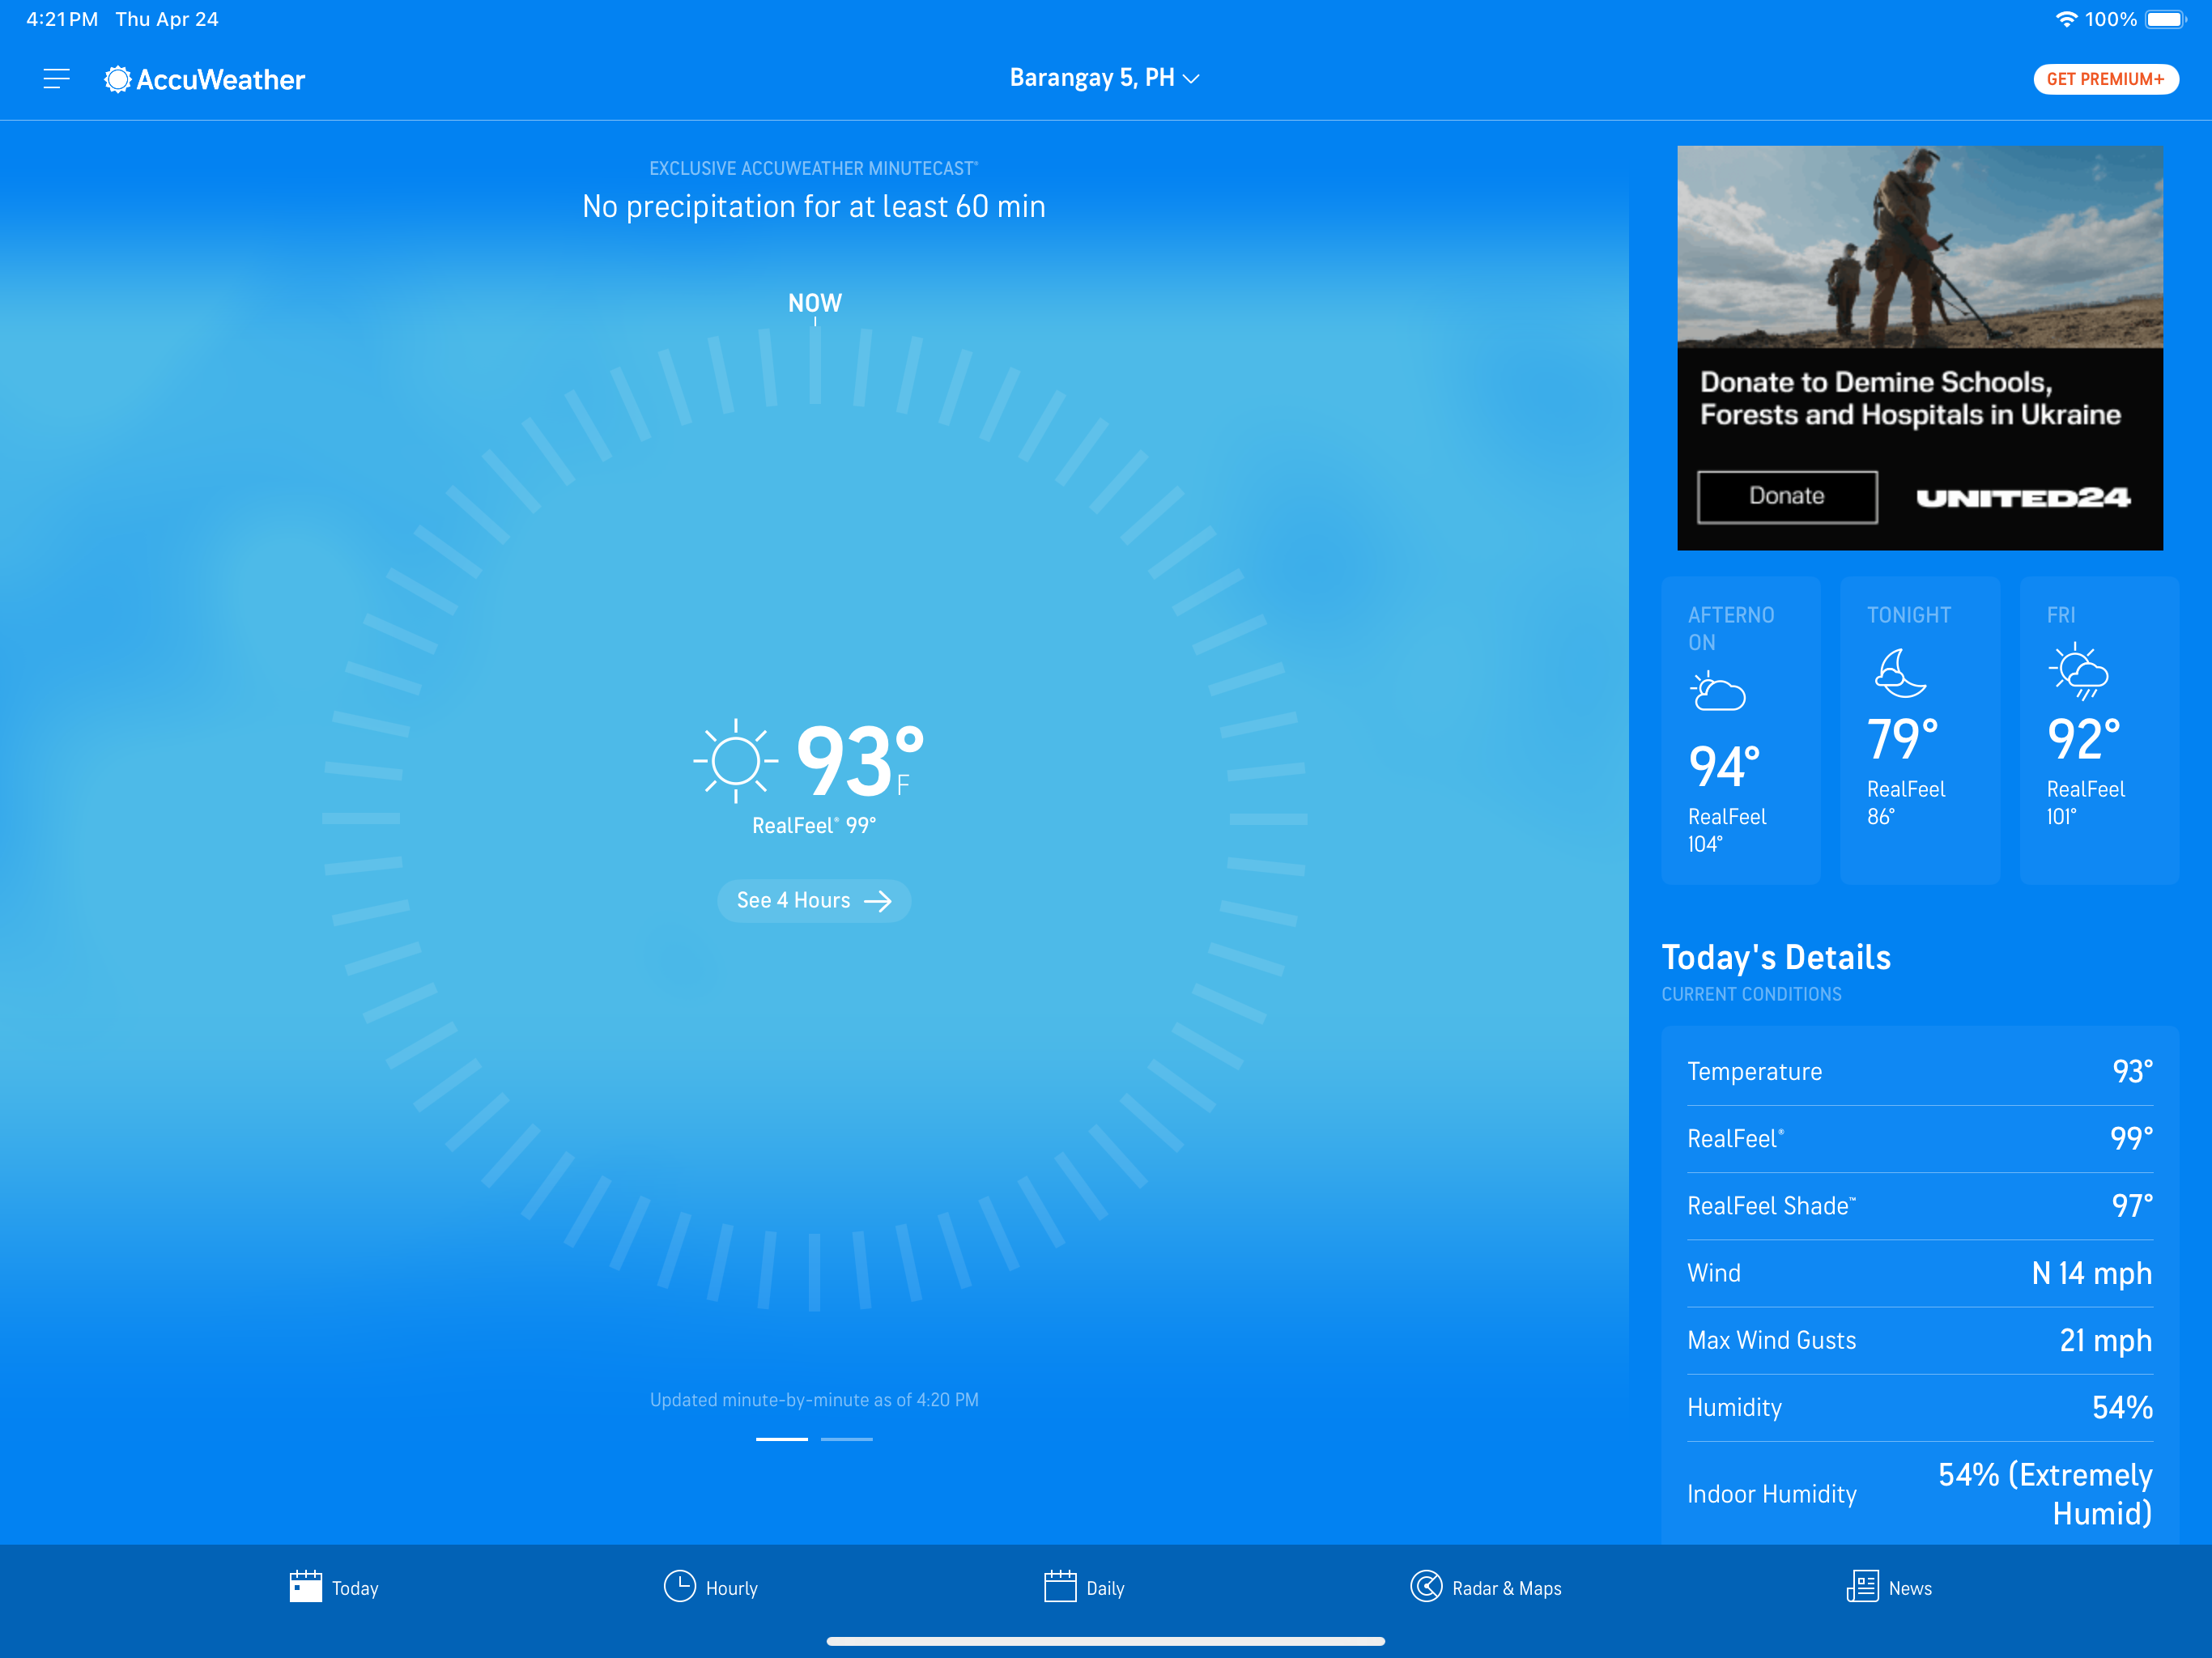Tap the Exclusive AccuWeather MinuteCast label
2212x1658 pixels.
tap(813, 168)
